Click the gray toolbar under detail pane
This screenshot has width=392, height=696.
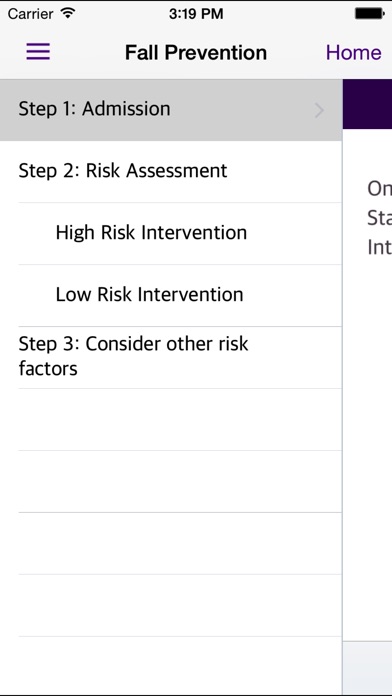(x=368, y=668)
